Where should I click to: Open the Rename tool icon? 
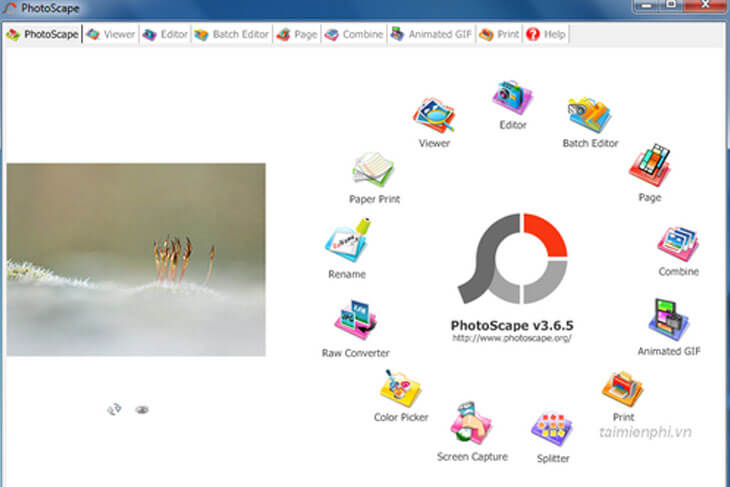[x=346, y=244]
